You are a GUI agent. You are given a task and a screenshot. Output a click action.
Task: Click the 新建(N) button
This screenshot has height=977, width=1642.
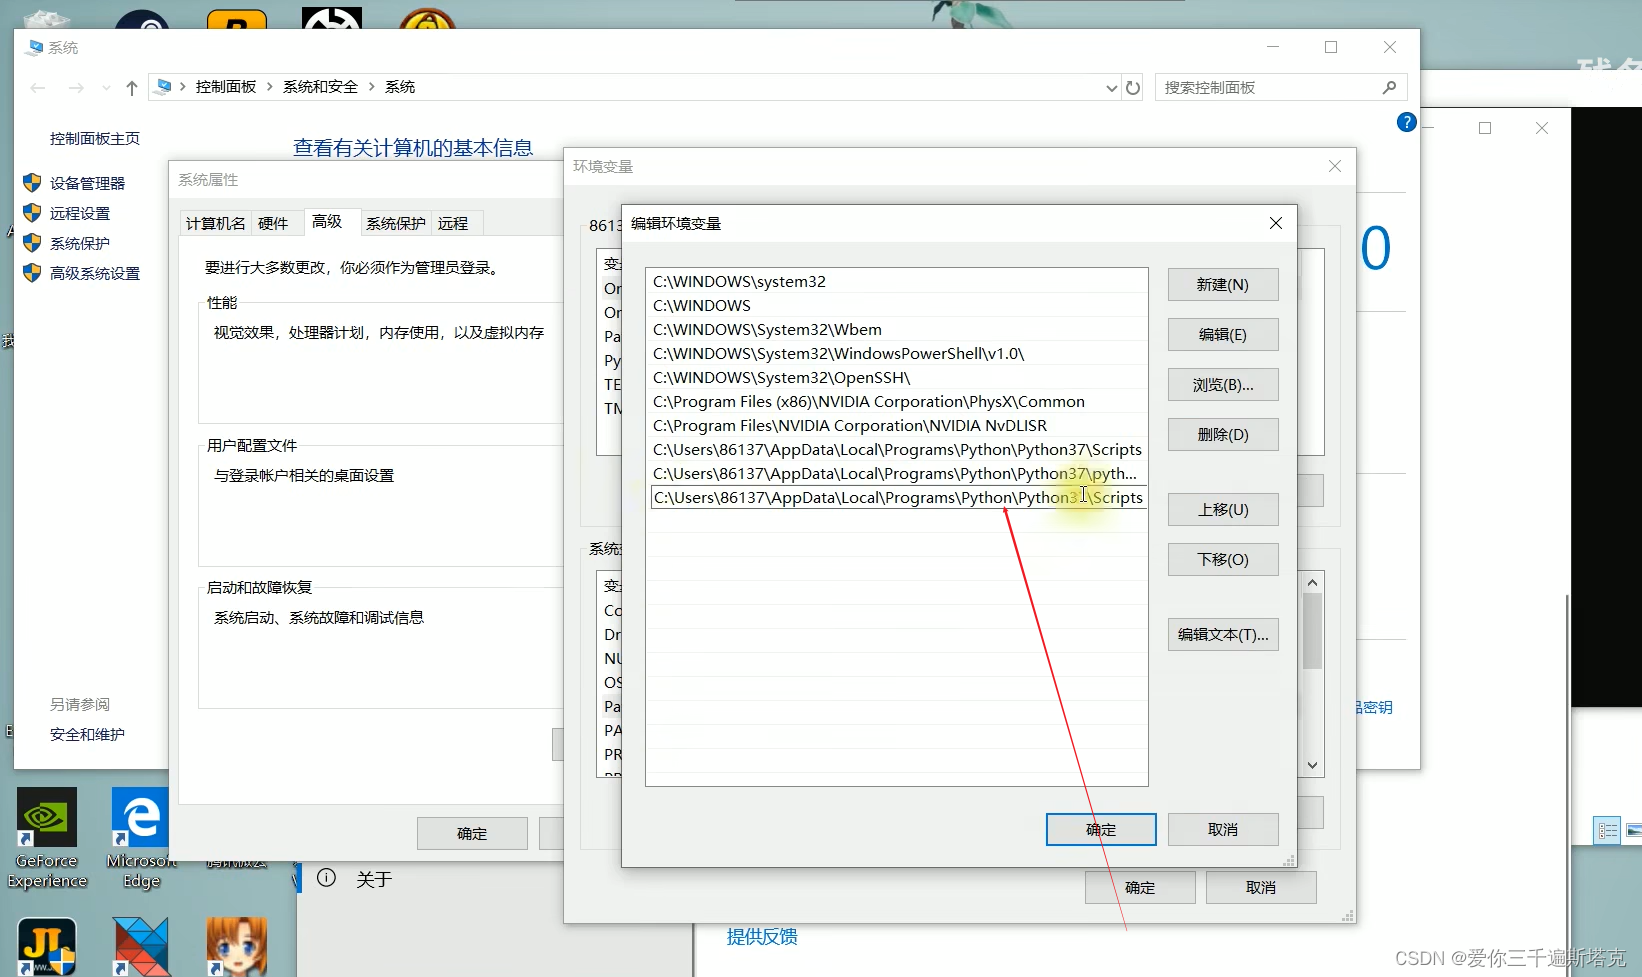coord(1222,284)
